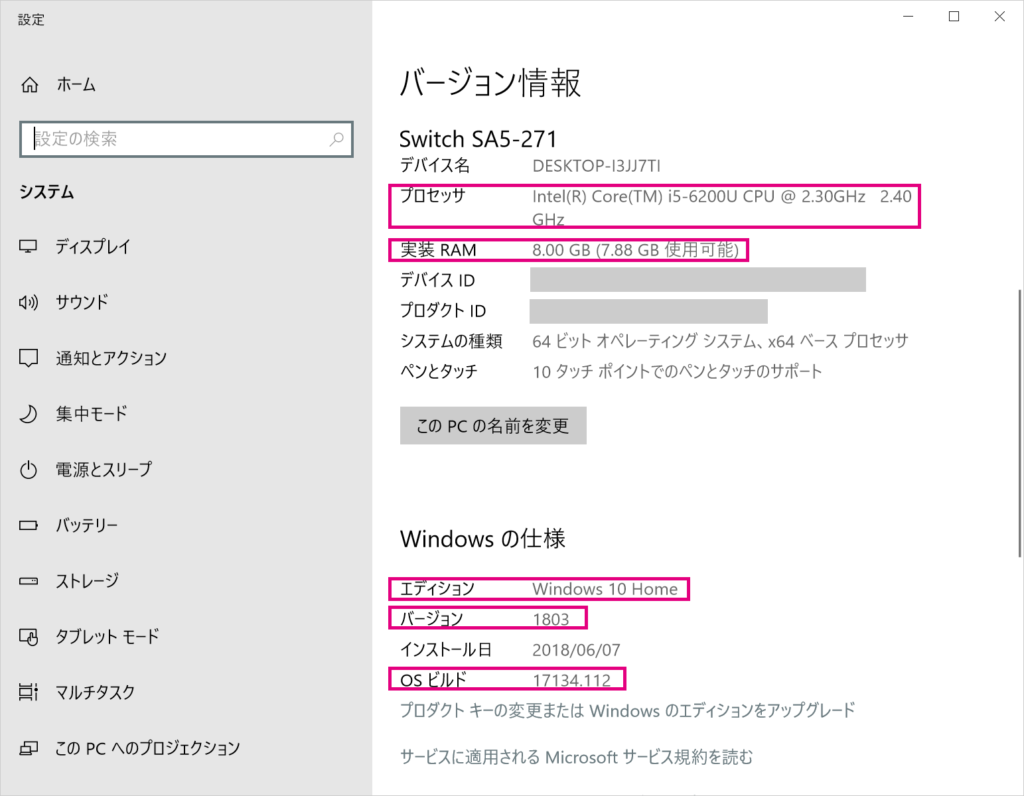
Task: Click the search magnifier icon
Action: (340, 139)
